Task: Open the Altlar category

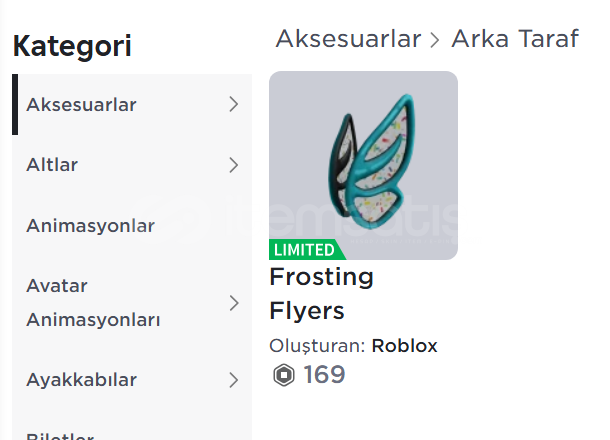Action: click(x=132, y=165)
